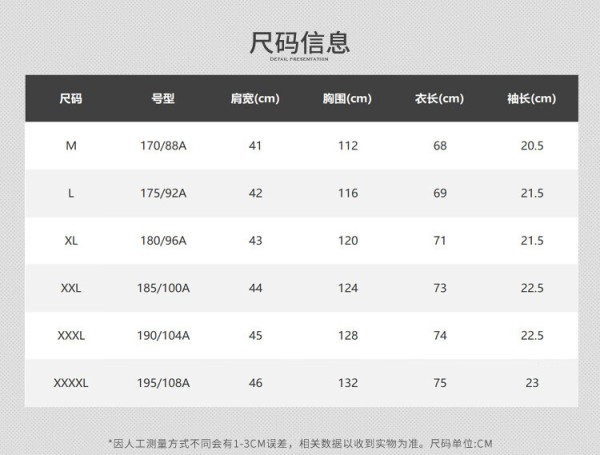Click the 185/100A model cell
Viewport: 600px width, 455px height.
[x=163, y=288]
